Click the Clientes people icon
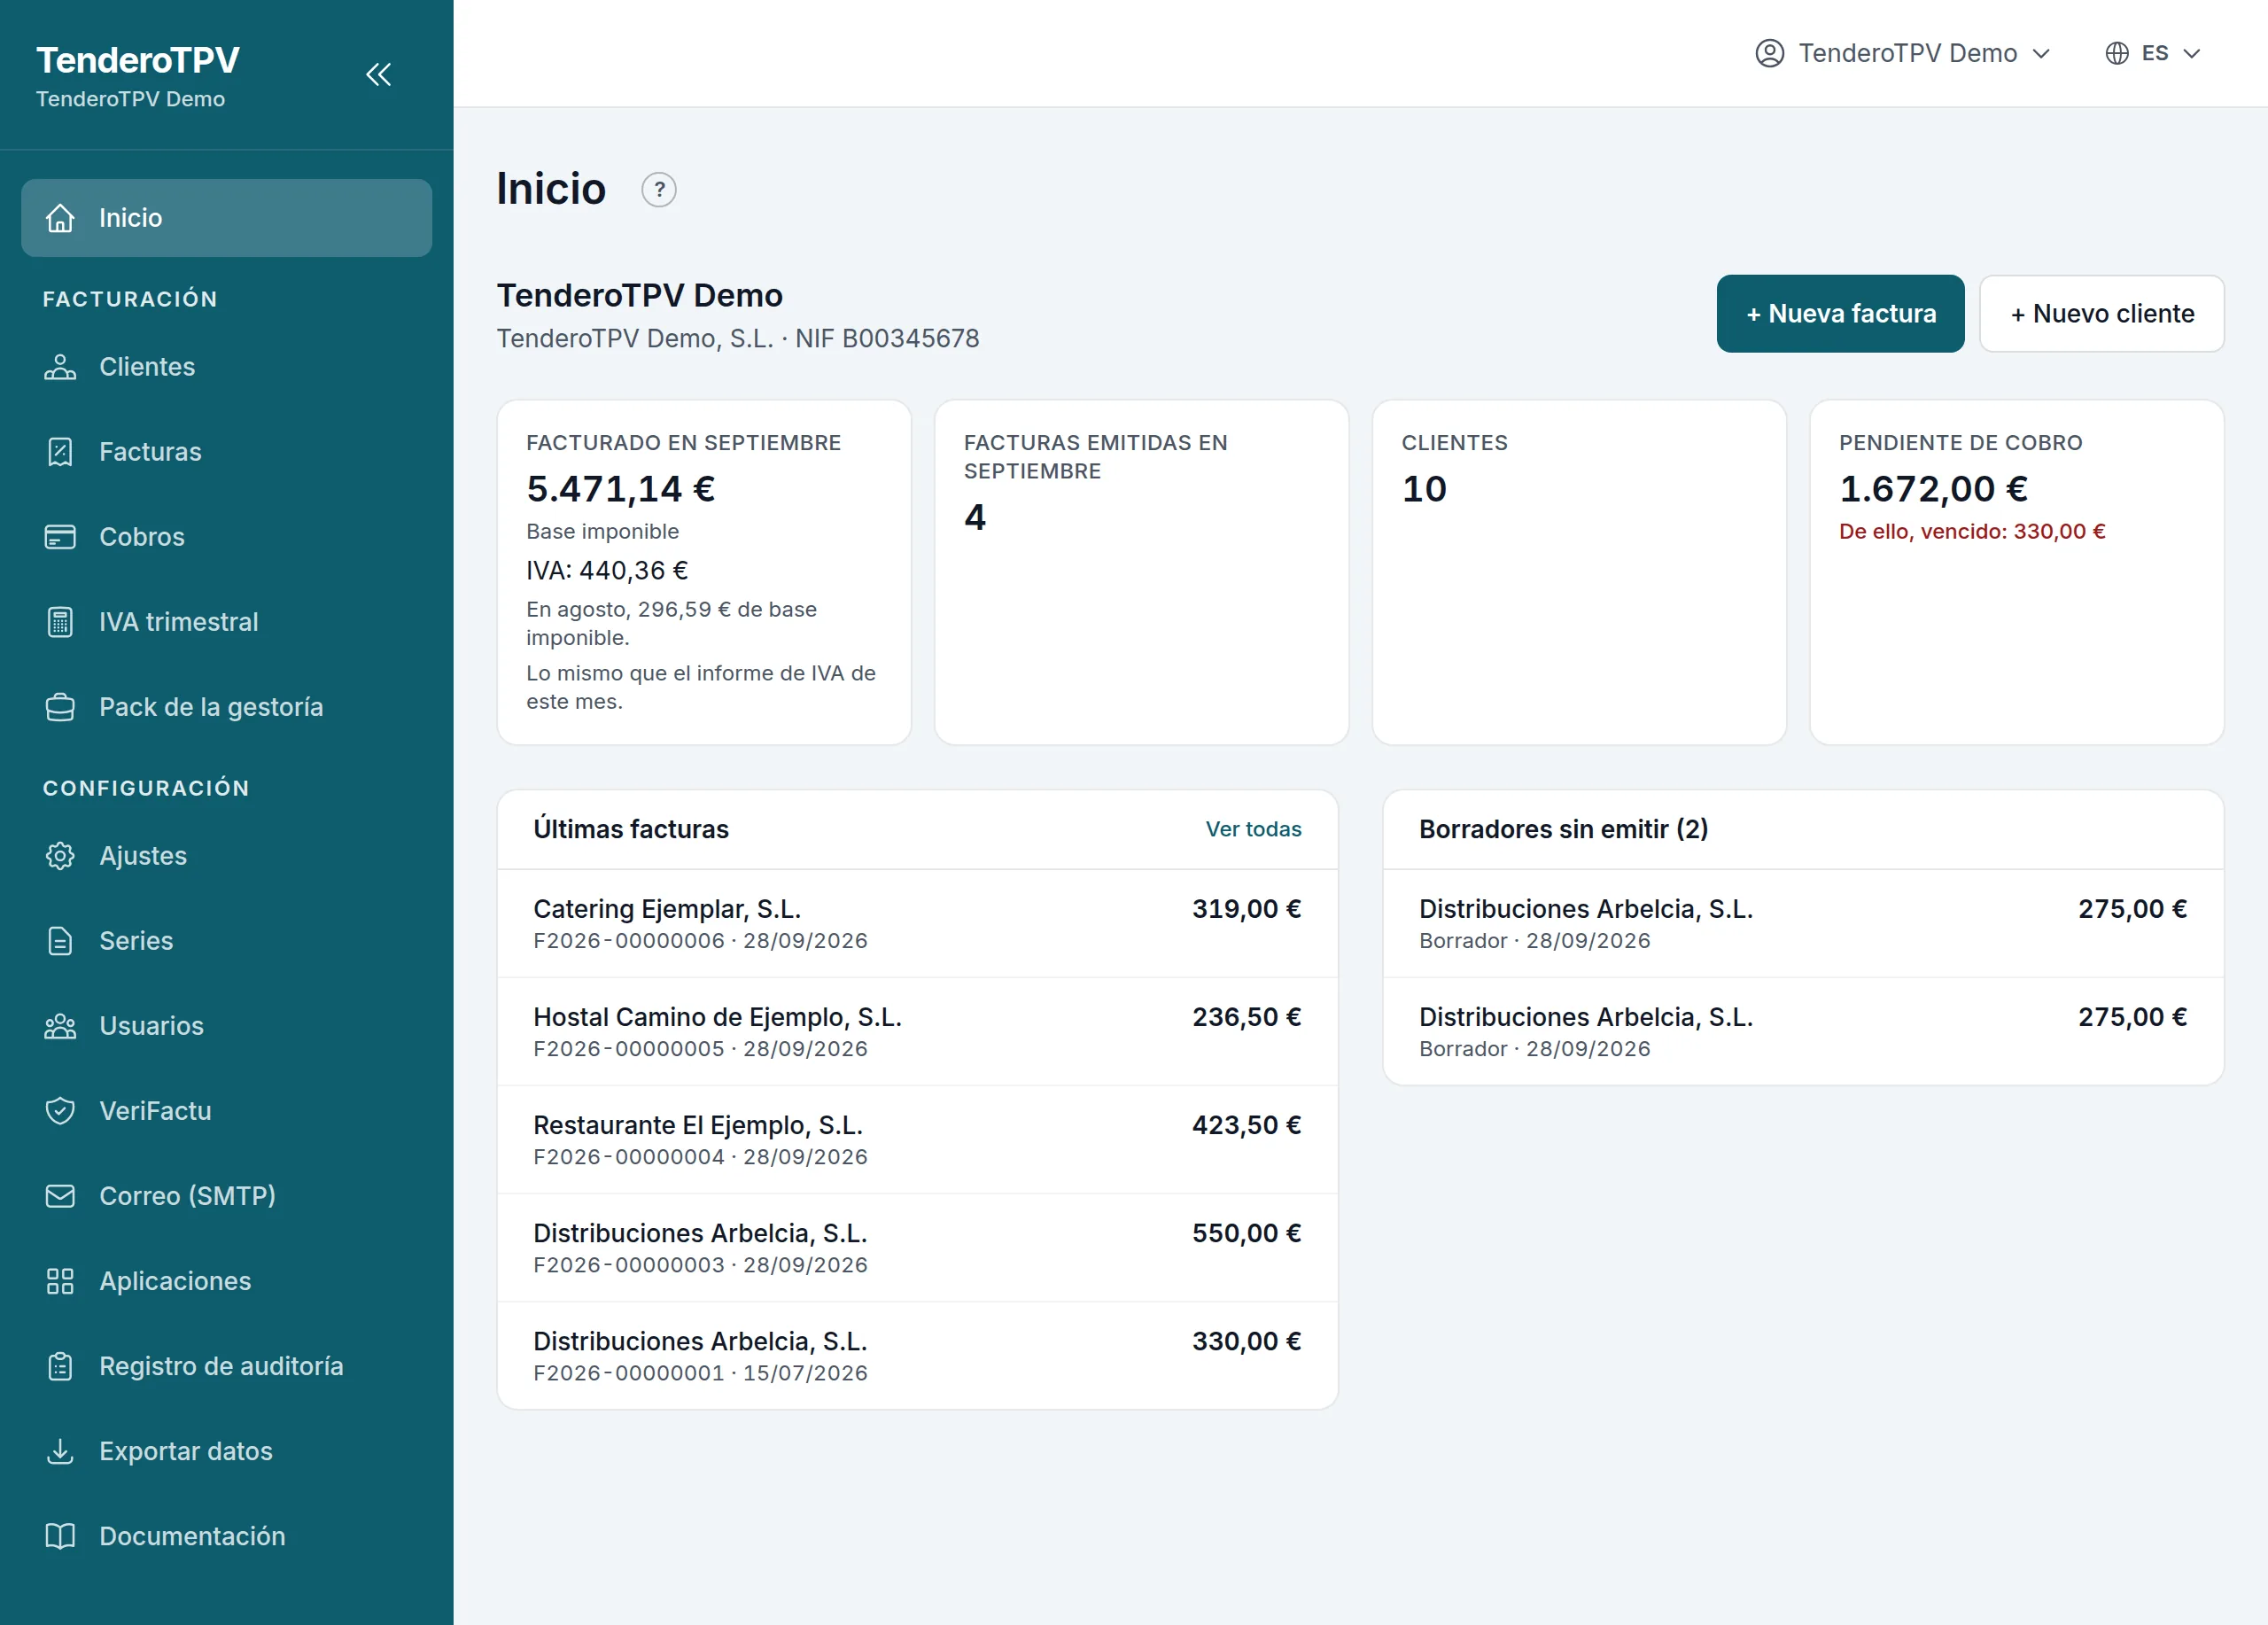Viewport: 2268px width, 1625px height. pos(60,367)
